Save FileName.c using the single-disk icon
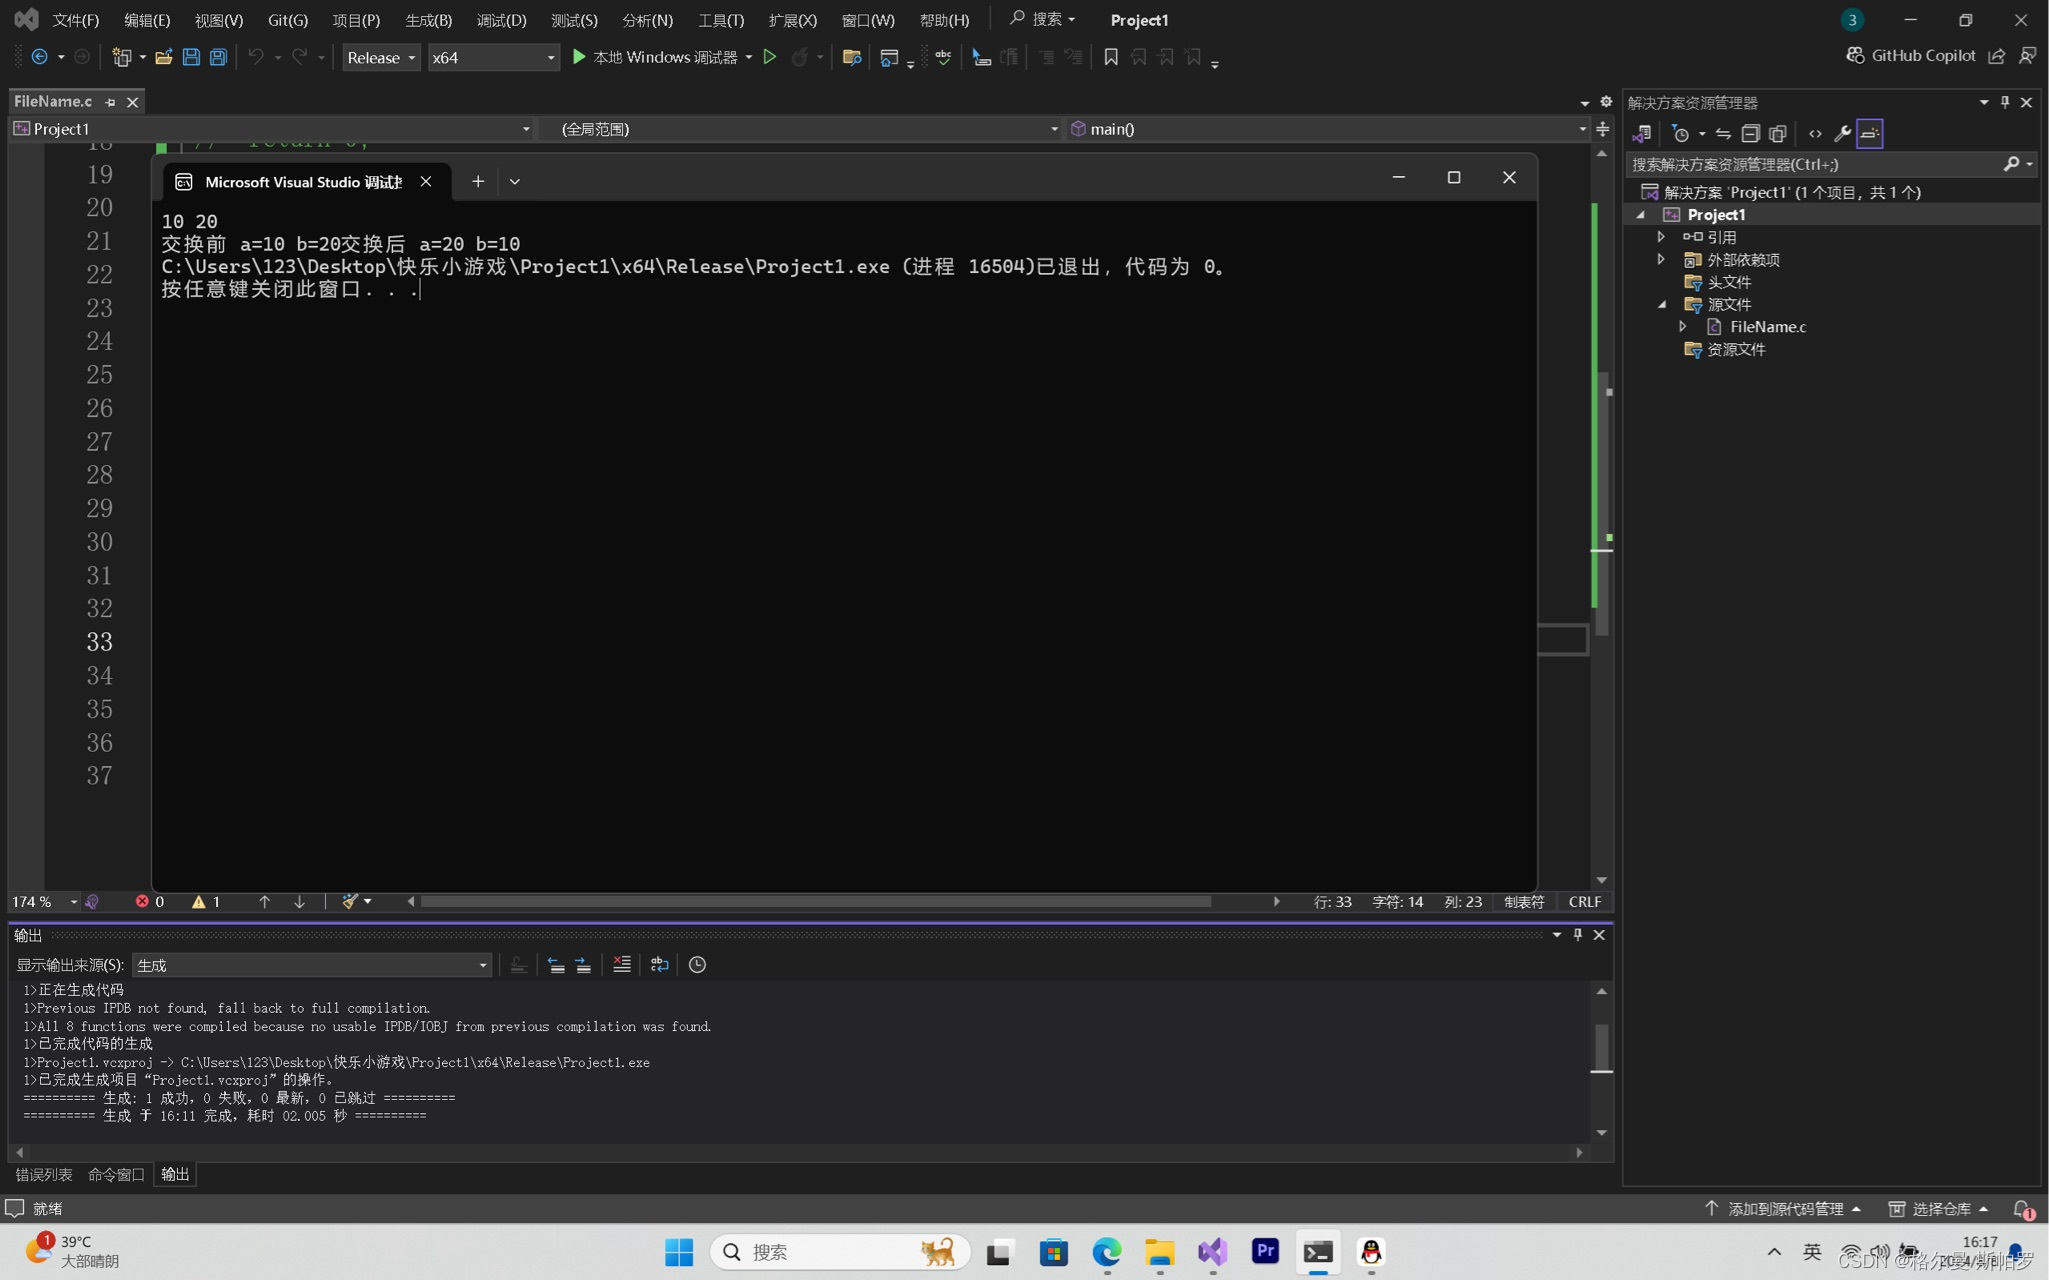The height and width of the screenshot is (1280, 2049). point(191,57)
